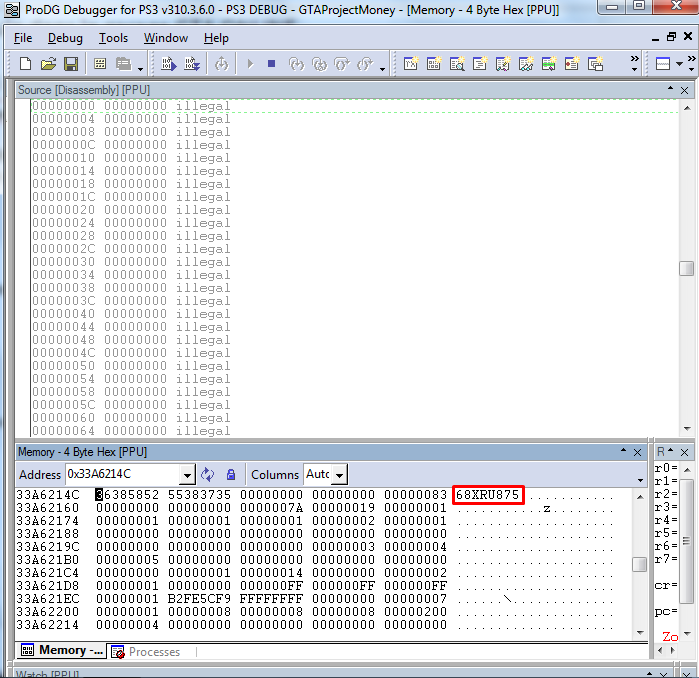Click memory value 0000007A in row 33A62160

coord(271,508)
